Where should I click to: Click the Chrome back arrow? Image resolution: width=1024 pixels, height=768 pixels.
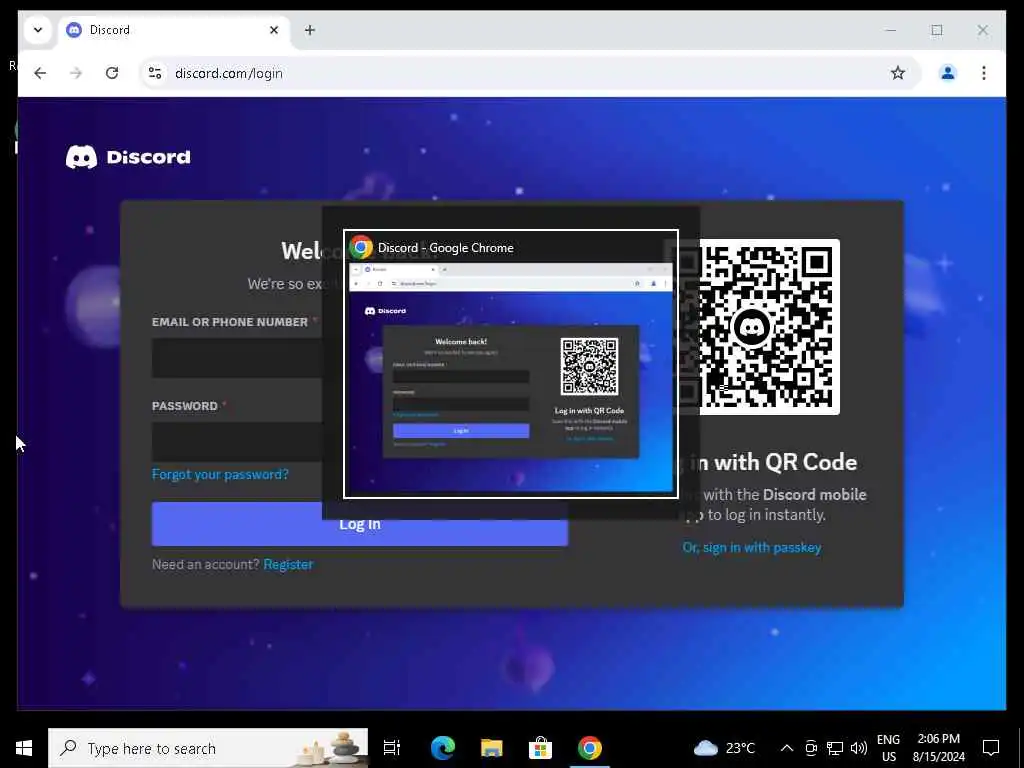[40, 73]
